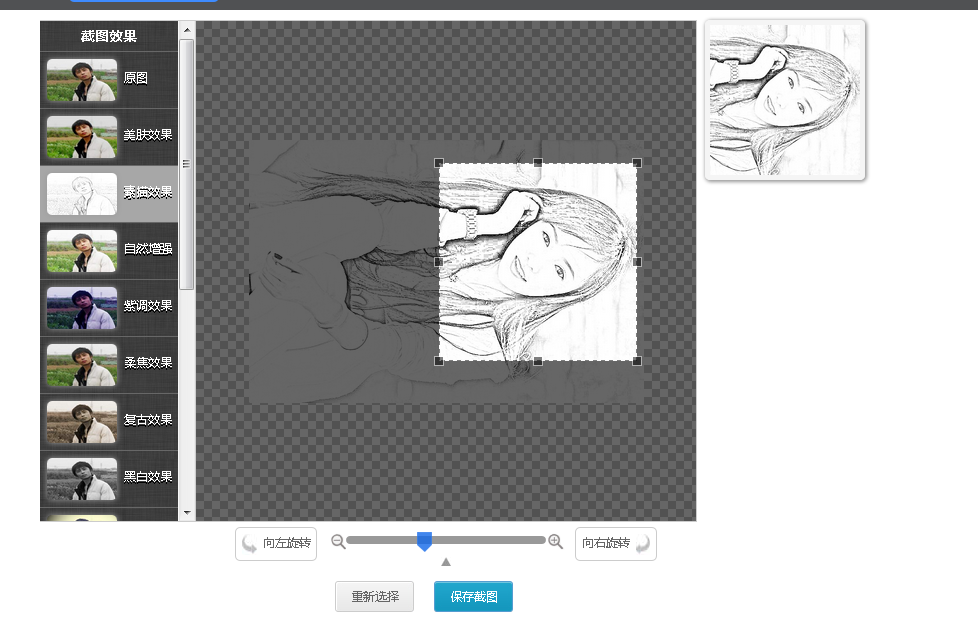This screenshot has height=619, width=978.
Task: Click the top-middle crop selection handle
Action: (538, 163)
